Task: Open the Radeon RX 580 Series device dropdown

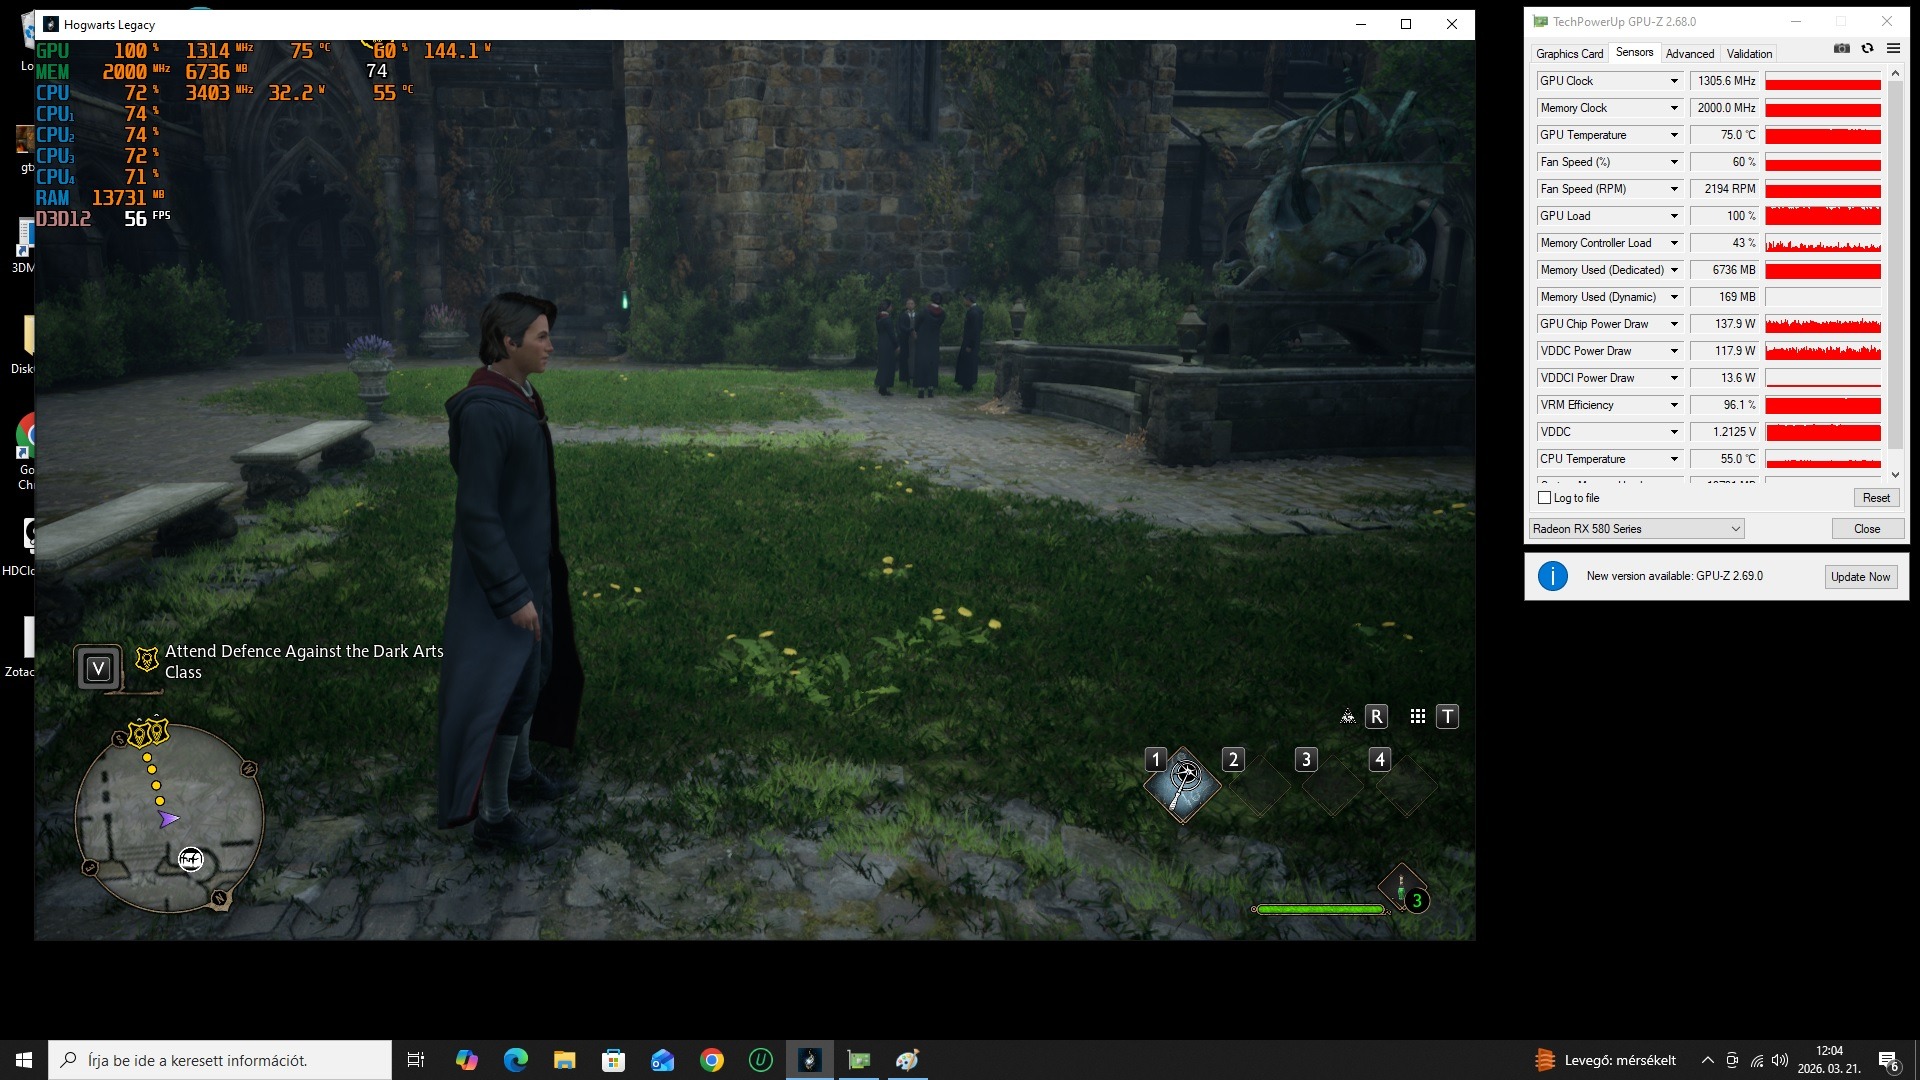Action: click(x=1735, y=529)
